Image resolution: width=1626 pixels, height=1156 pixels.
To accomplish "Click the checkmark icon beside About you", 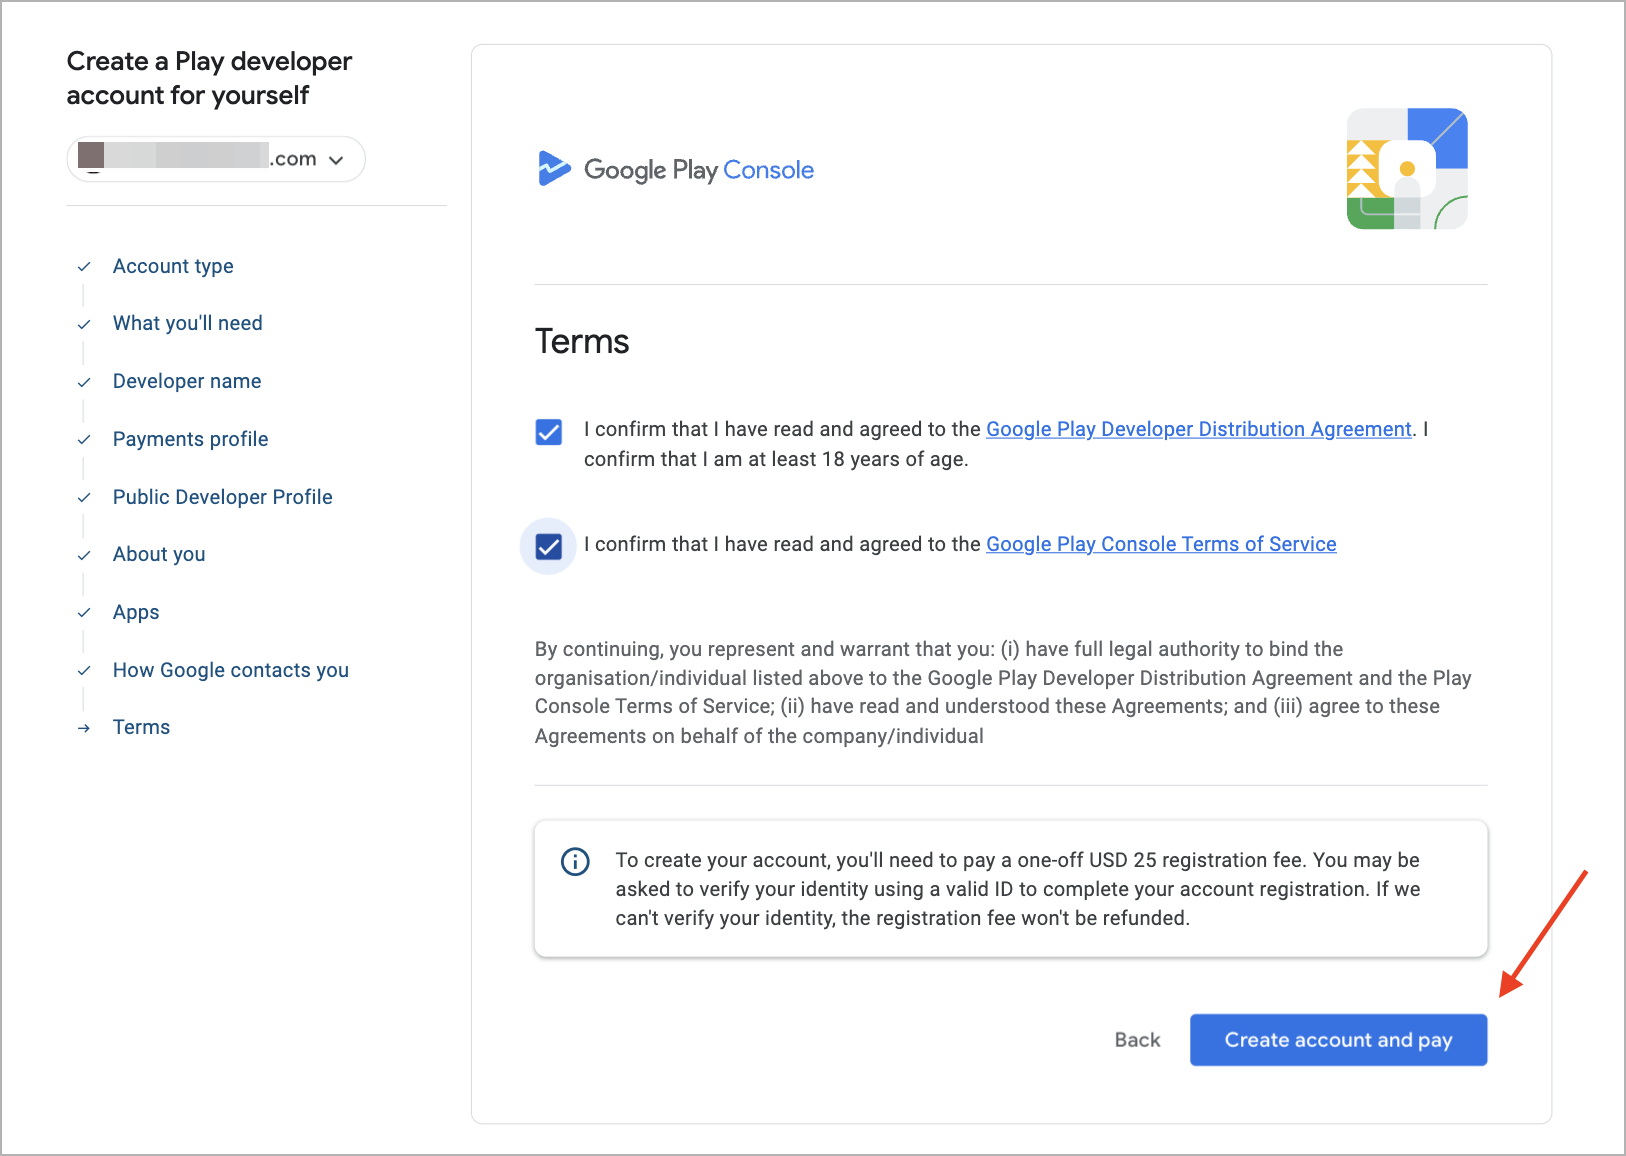I will (84, 555).
